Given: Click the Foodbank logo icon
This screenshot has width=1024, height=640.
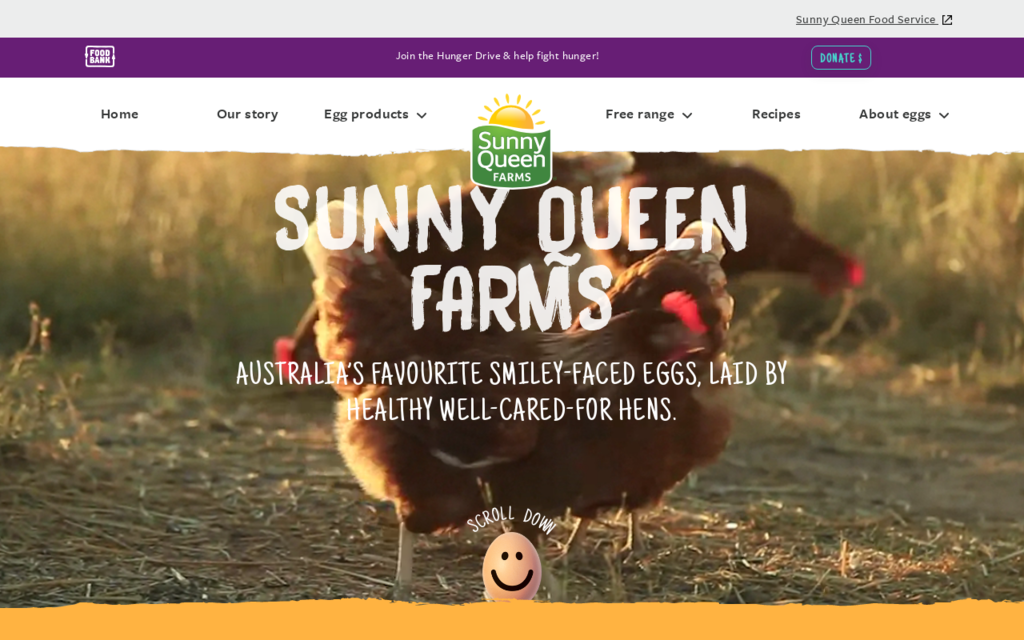Looking at the screenshot, I should point(100,56).
